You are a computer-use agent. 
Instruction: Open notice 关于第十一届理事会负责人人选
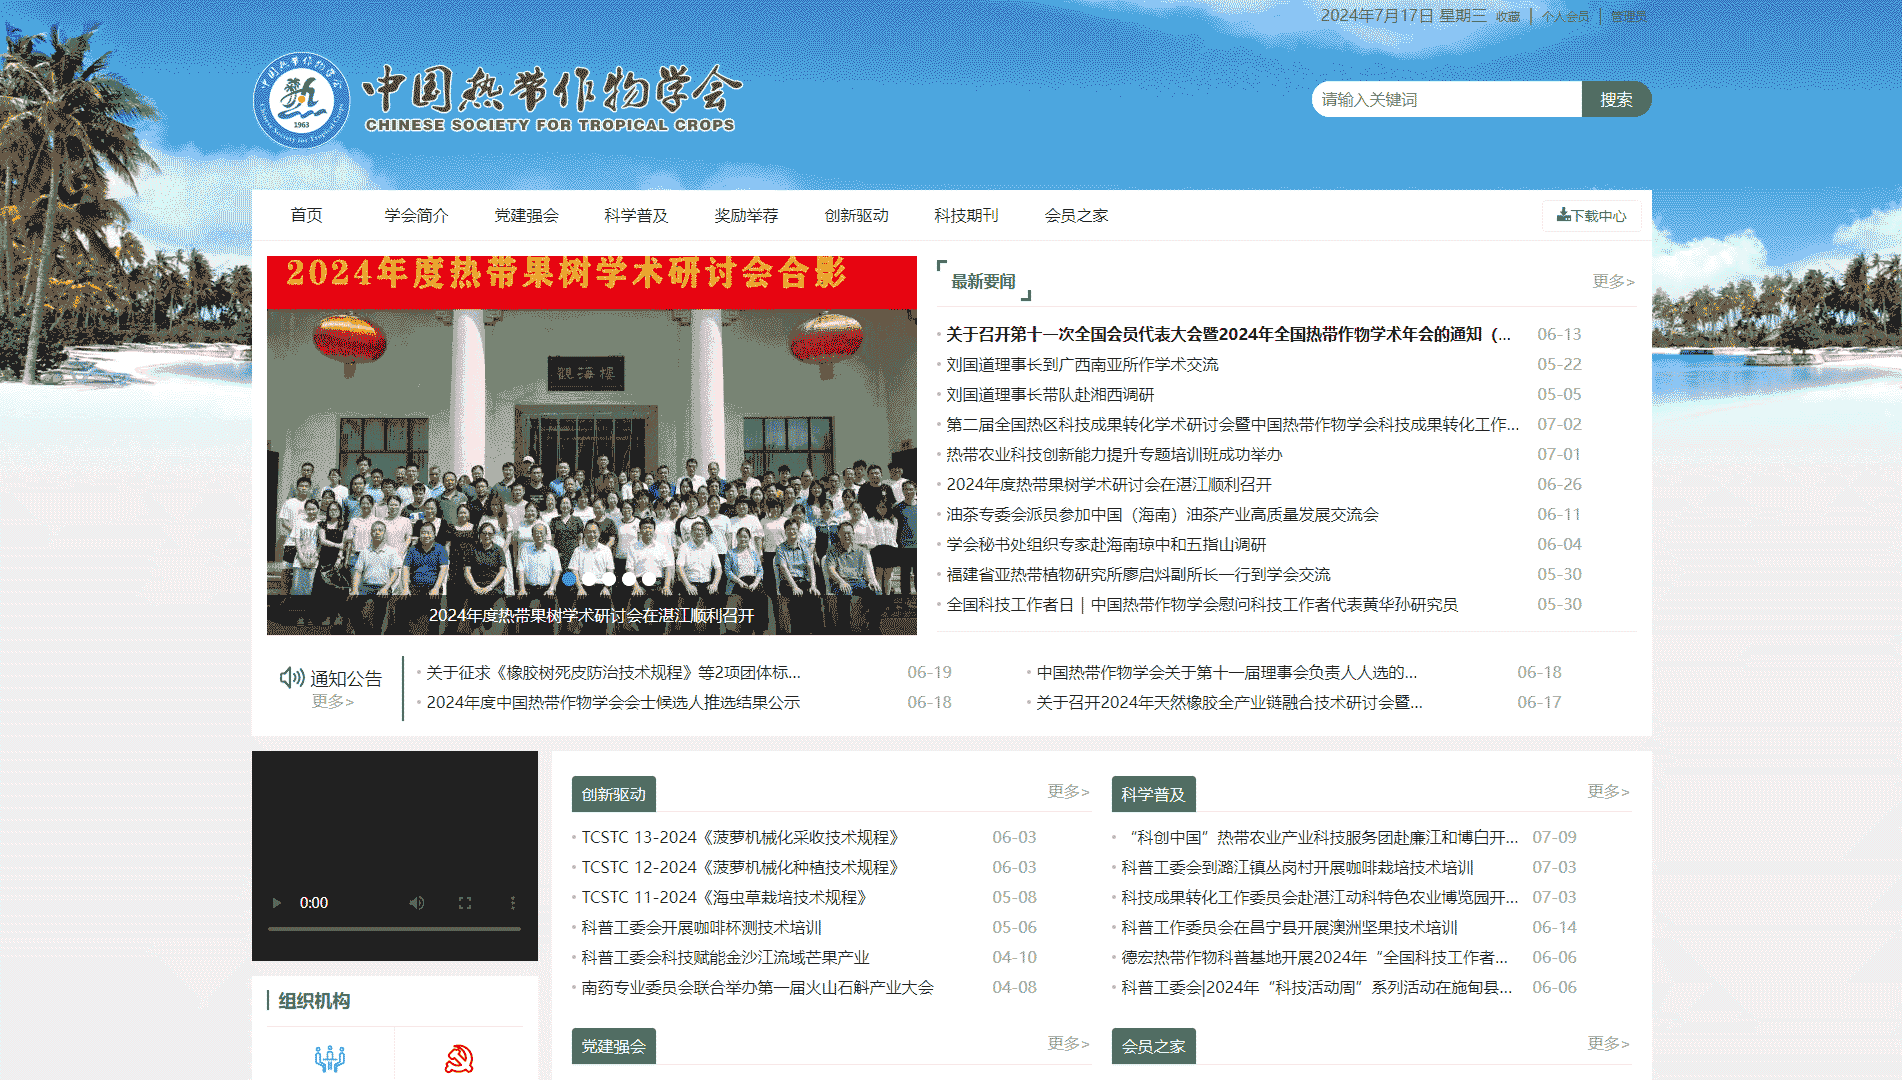[x=1227, y=673]
